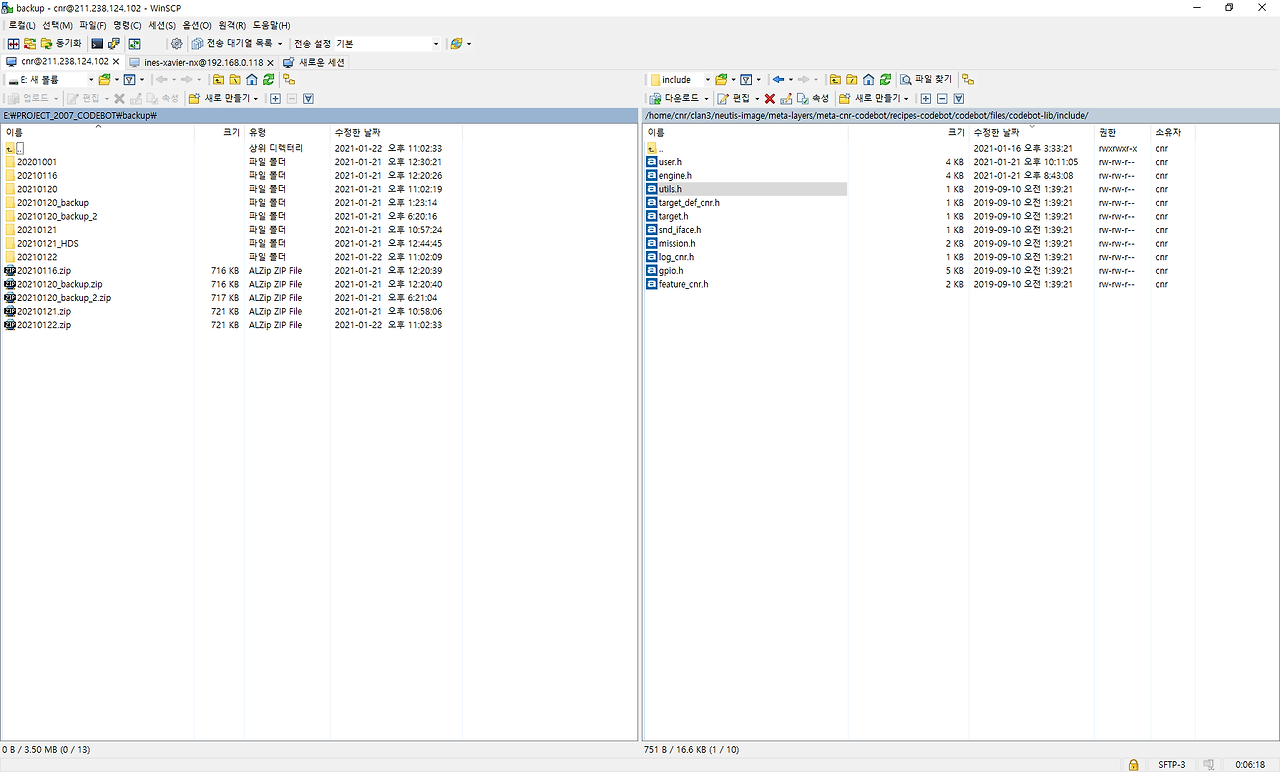The image size is (1280, 772).
Task: Select the target_def_cnr.h remote file
Action: [x=689, y=203]
